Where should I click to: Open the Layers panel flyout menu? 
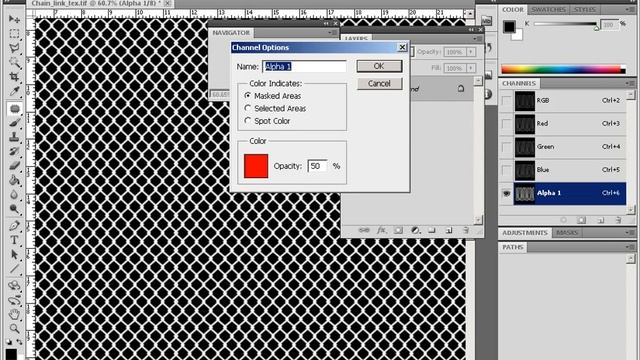(477, 38)
